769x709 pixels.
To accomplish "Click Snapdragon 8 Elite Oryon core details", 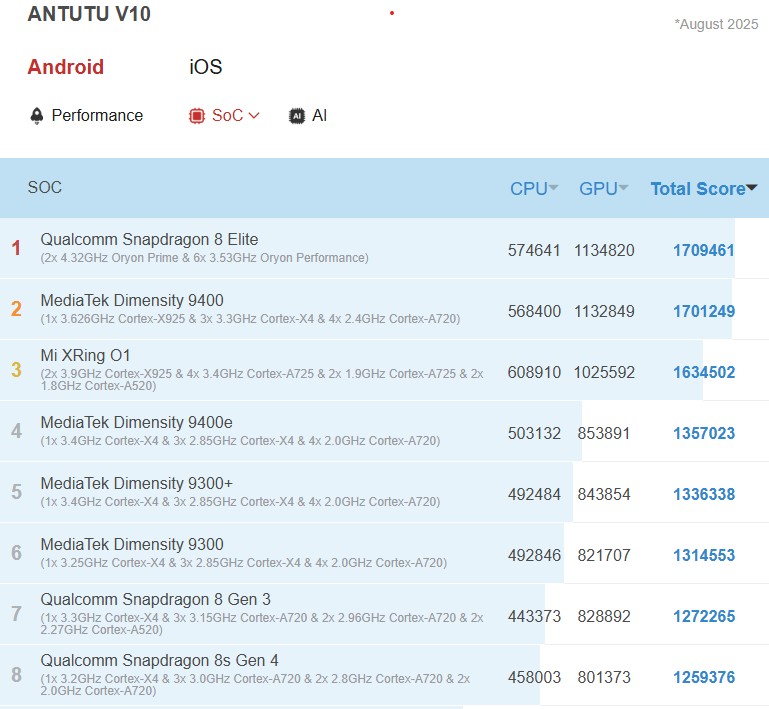I will click(x=205, y=258).
